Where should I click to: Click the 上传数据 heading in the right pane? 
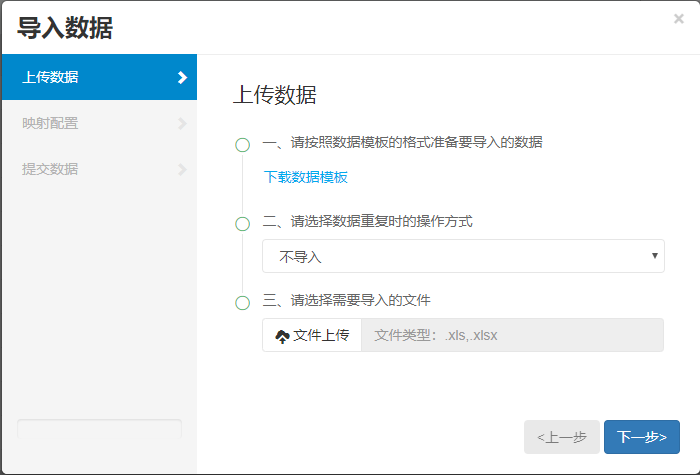click(x=275, y=95)
